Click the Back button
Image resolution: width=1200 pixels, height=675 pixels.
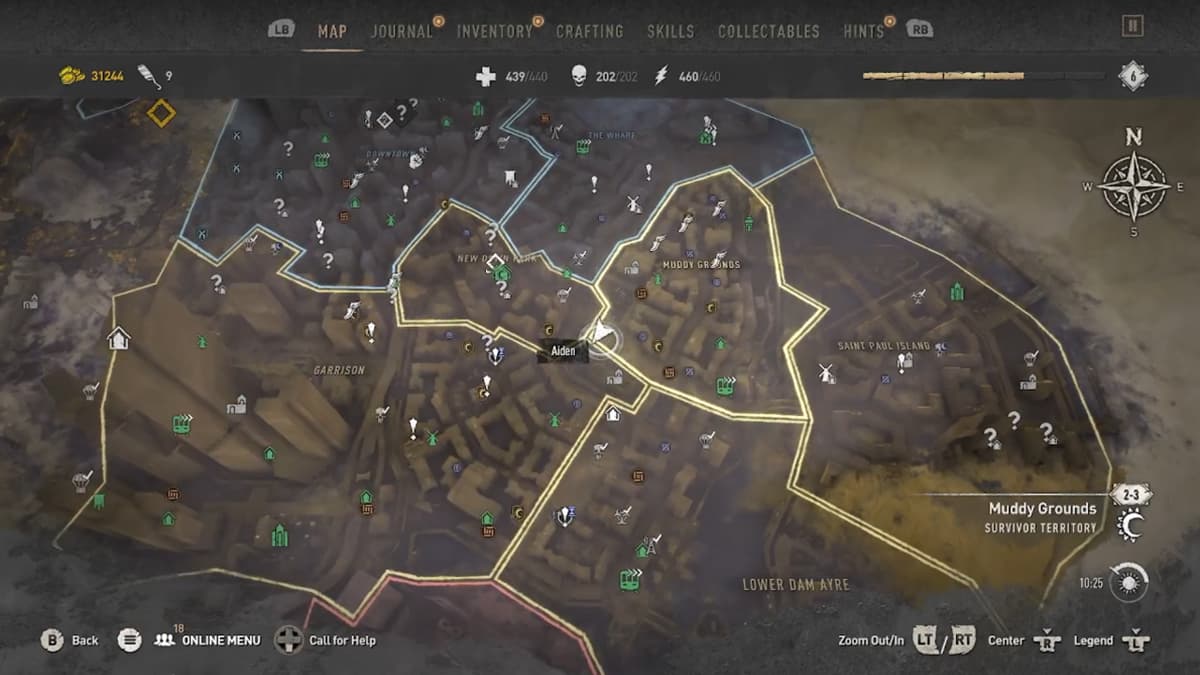tap(70, 640)
